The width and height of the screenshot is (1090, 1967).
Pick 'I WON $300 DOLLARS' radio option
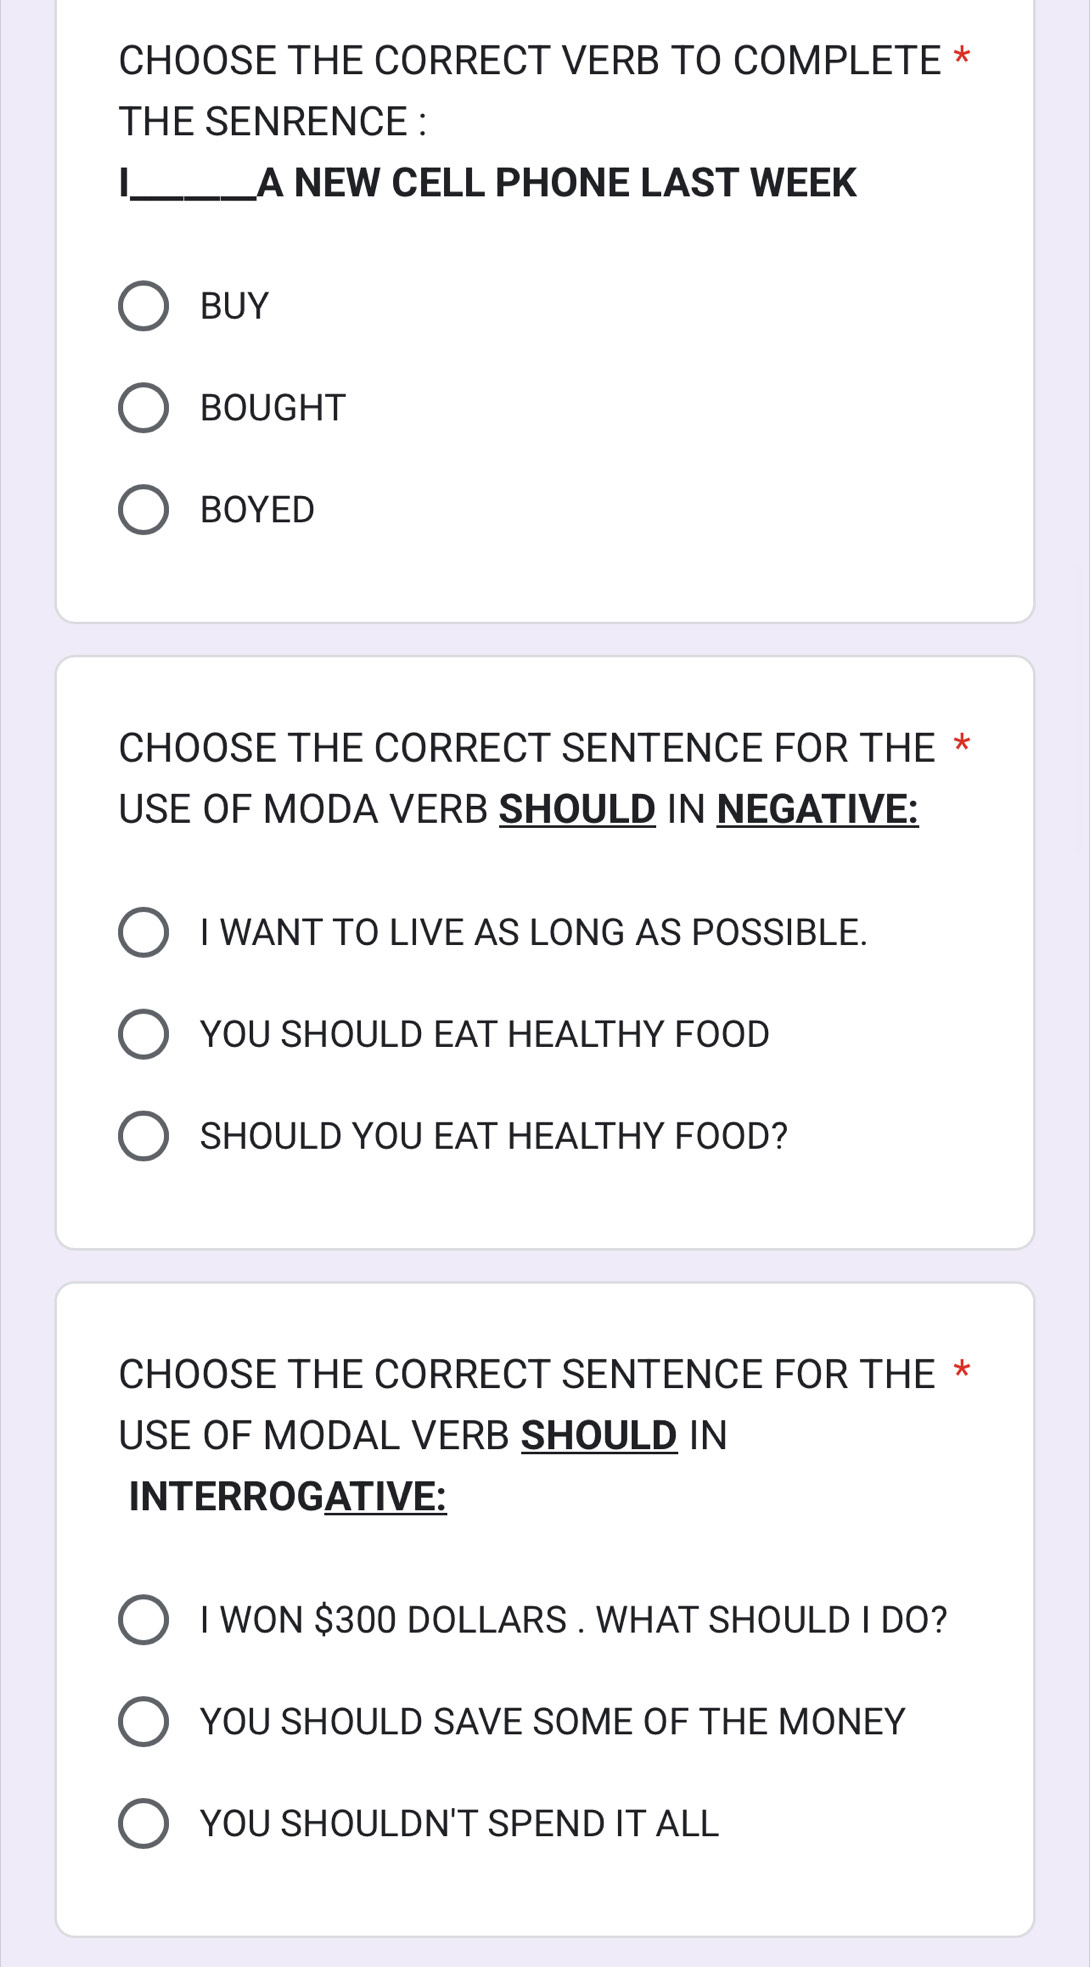143,1620
